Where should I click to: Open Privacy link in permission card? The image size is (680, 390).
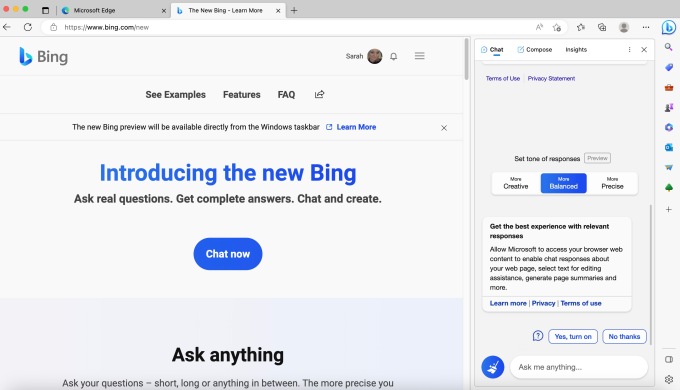(x=543, y=303)
